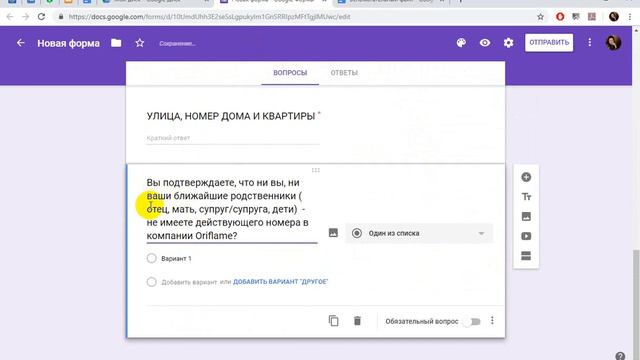Click the Chrome profile avatar in toolbar
Viewport: 640px width, 360px height.
pyautogui.click(x=613, y=17)
